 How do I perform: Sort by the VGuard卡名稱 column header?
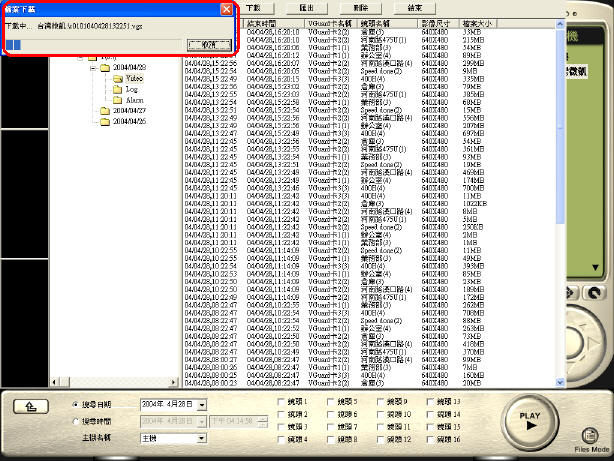[330, 24]
